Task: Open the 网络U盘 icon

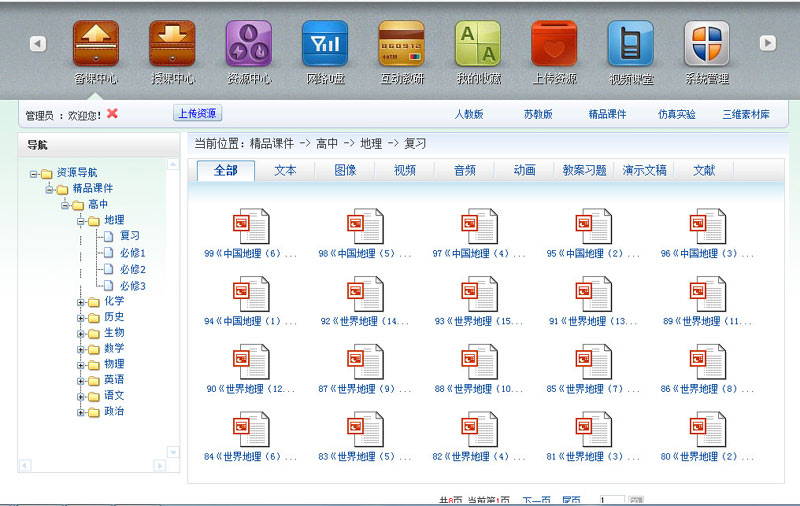Action: (325, 44)
